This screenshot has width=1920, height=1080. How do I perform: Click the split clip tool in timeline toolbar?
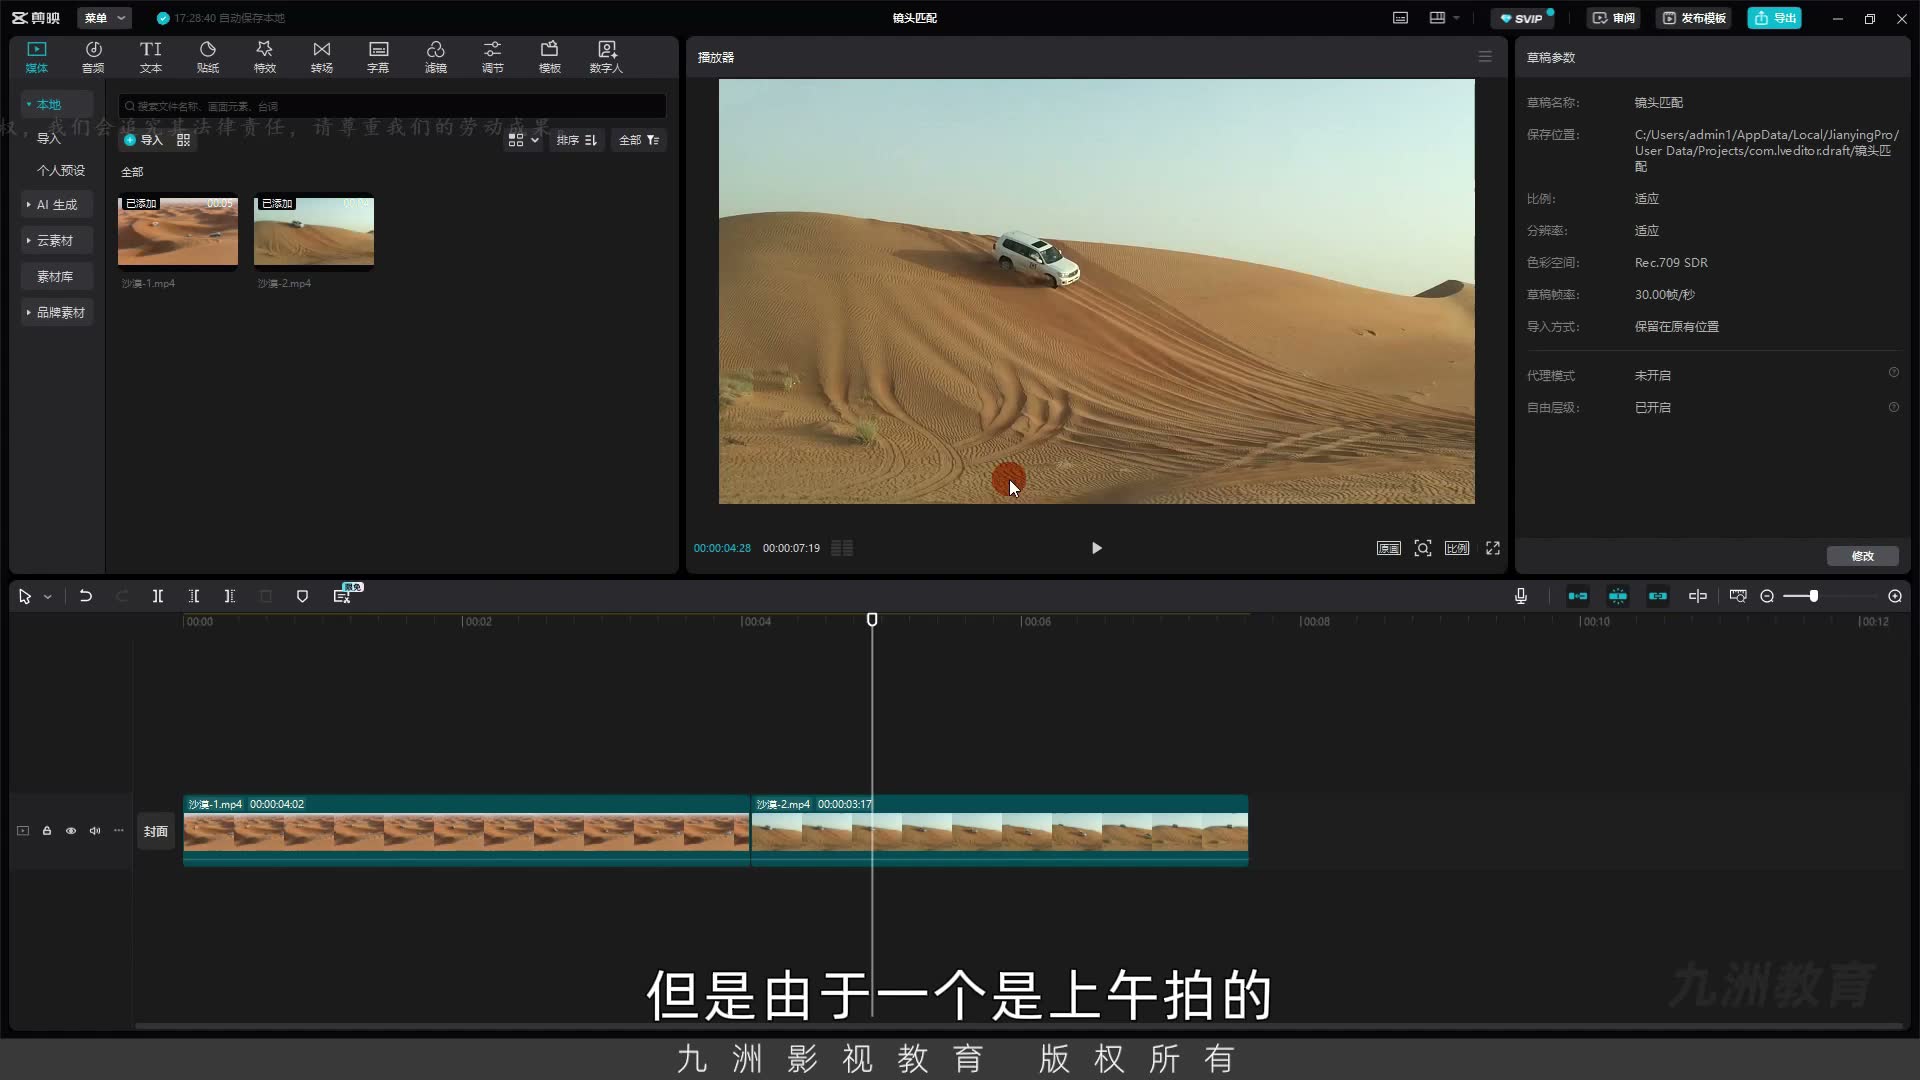[x=158, y=596]
